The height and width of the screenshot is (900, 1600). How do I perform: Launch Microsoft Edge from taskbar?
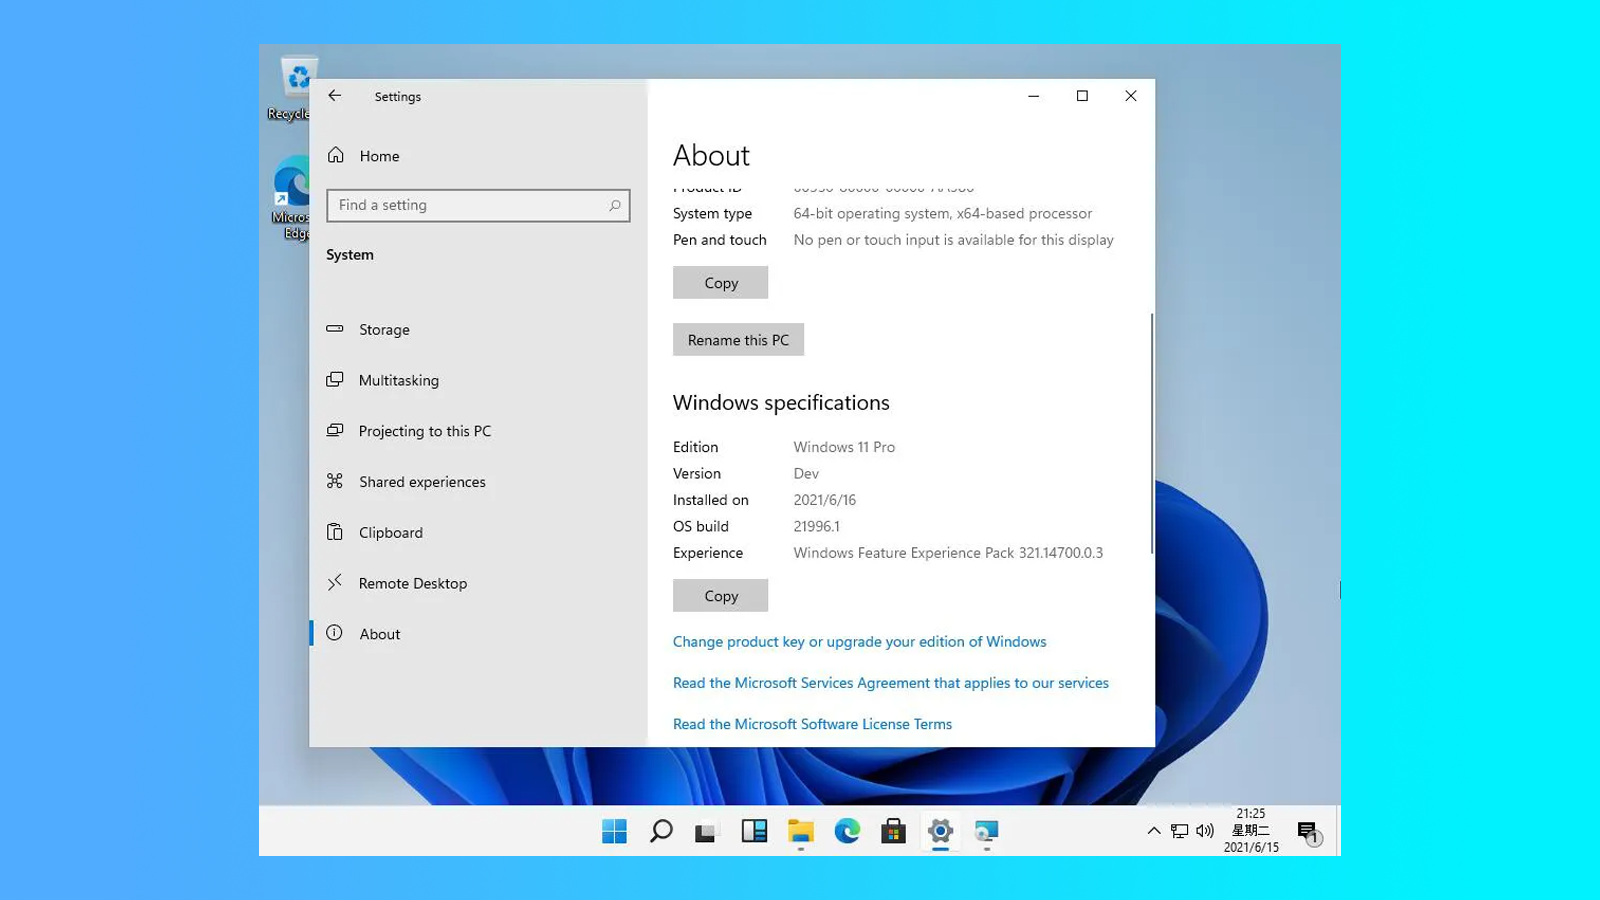tap(847, 831)
